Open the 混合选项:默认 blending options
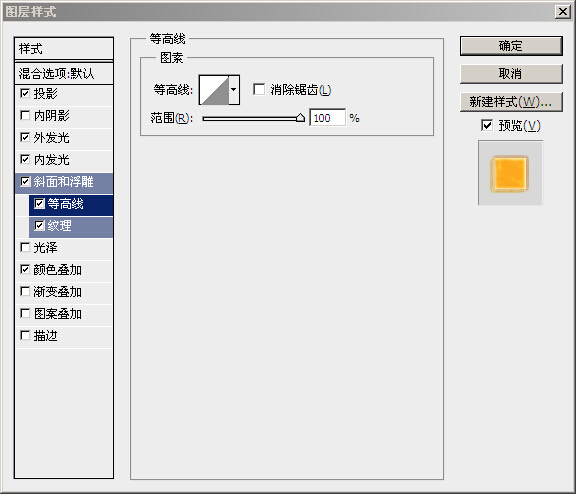The height and width of the screenshot is (494, 576). tap(64, 73)
